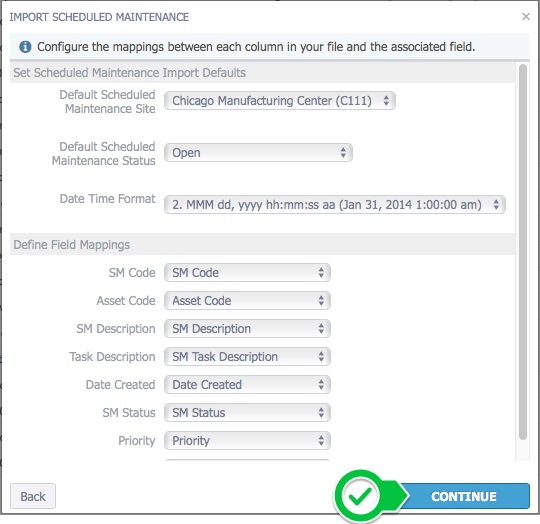Open the Date Time Format dropdown
Image resolution: width=540 pixels, height=524 pixels.
[x=335, y=205]
